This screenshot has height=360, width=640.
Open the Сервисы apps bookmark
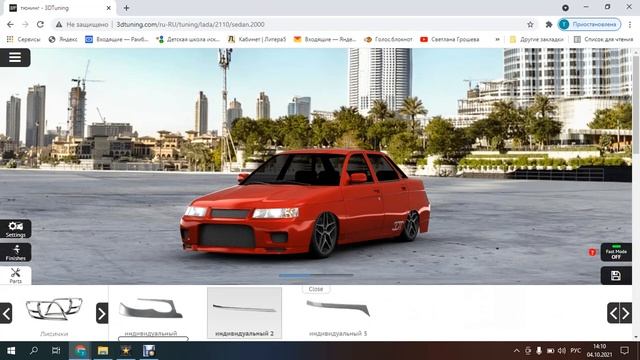(x=23, y=39)
